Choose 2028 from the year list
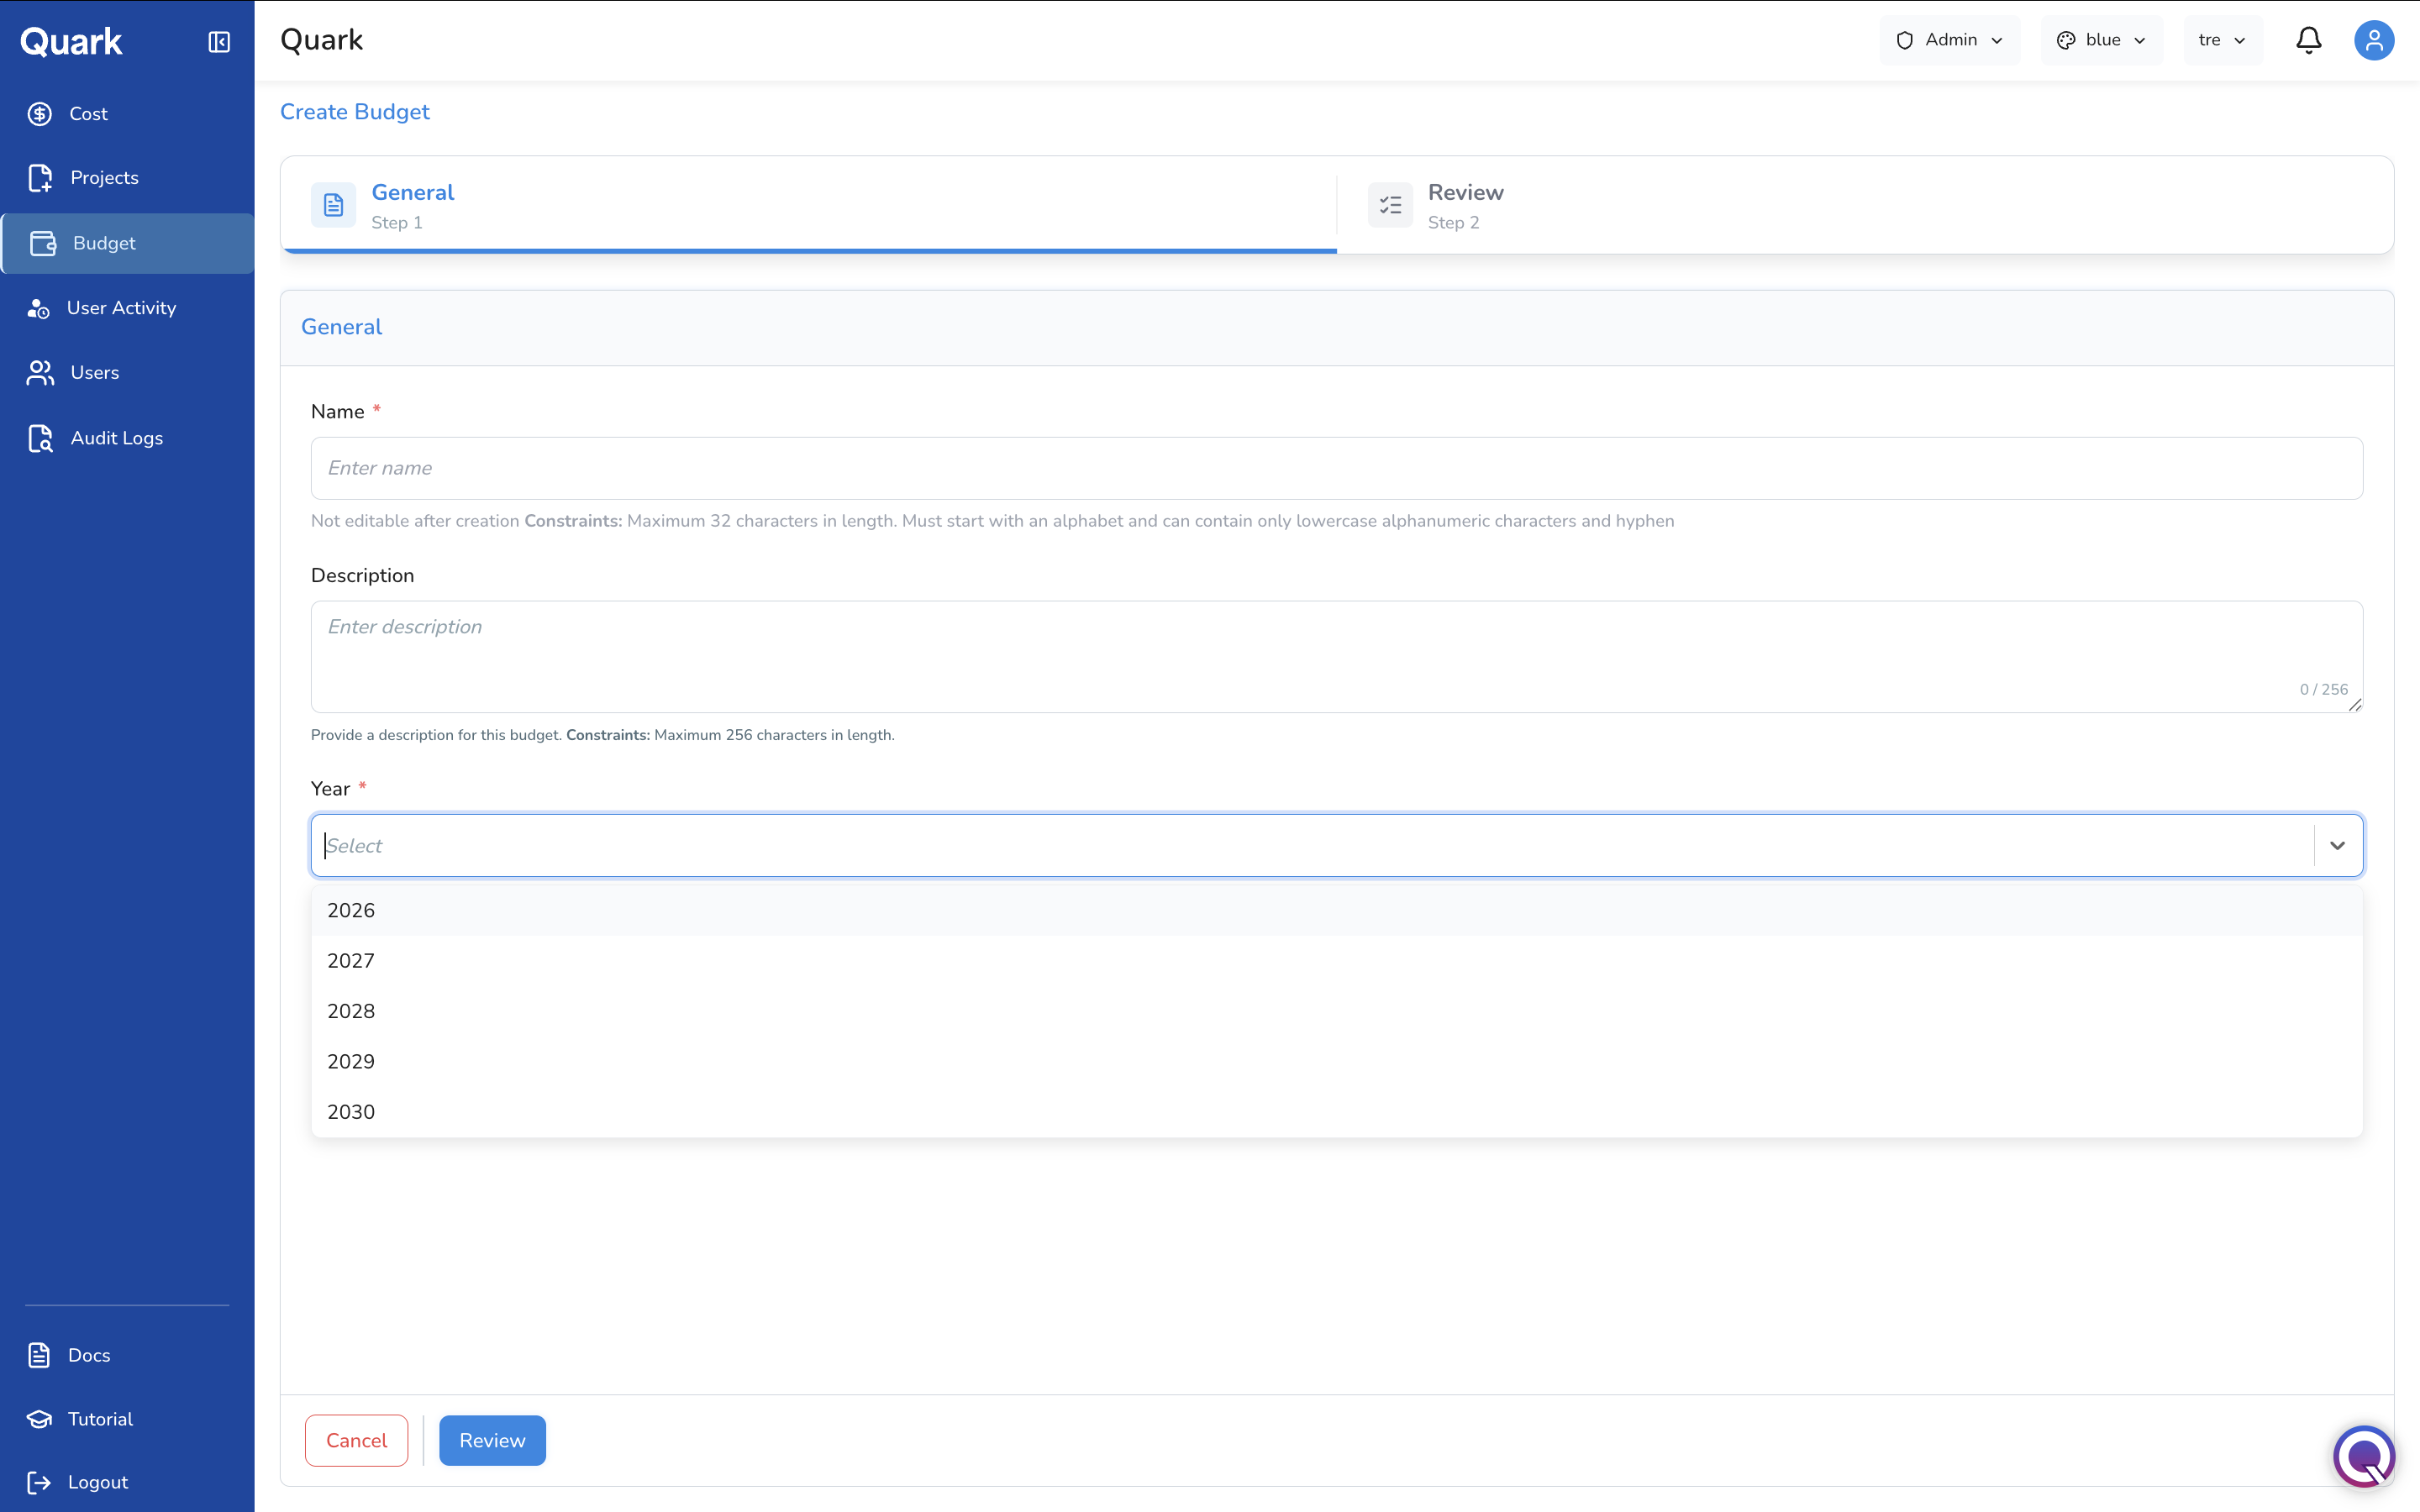 (1336, 1011)
